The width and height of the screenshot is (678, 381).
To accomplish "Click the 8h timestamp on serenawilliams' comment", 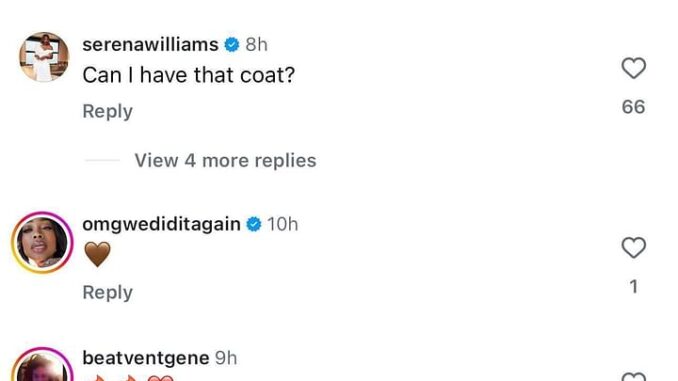I will (256, 45).
